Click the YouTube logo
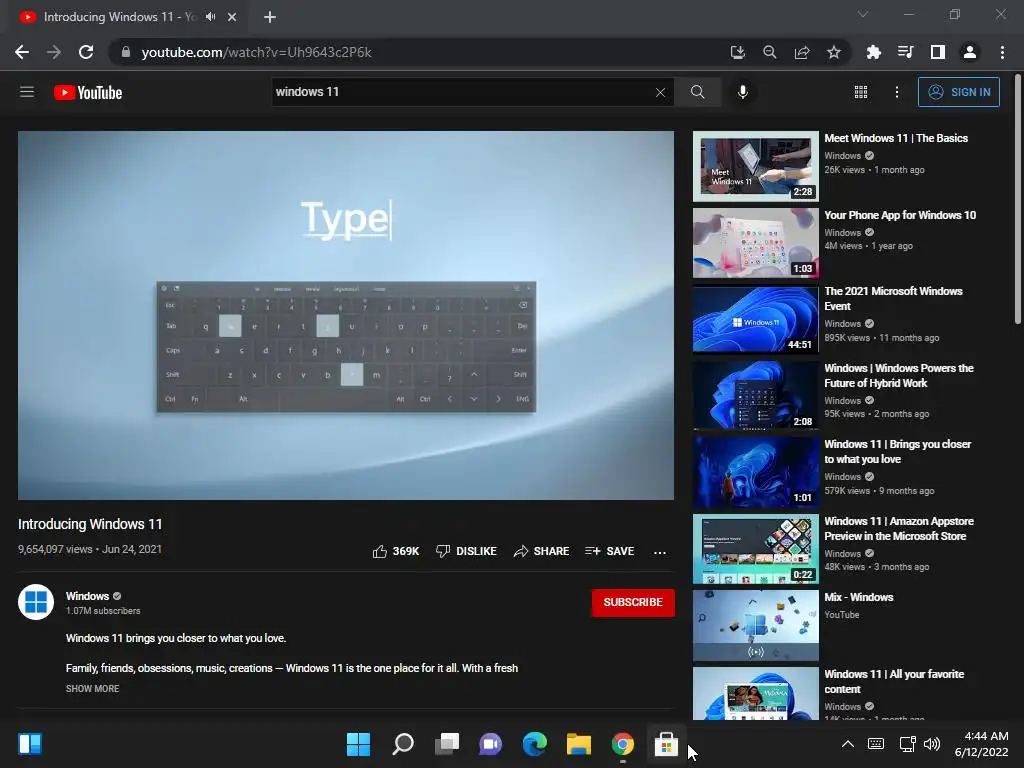The width and height of the screenshot is (1024, 768). click(x=88, y=93)
